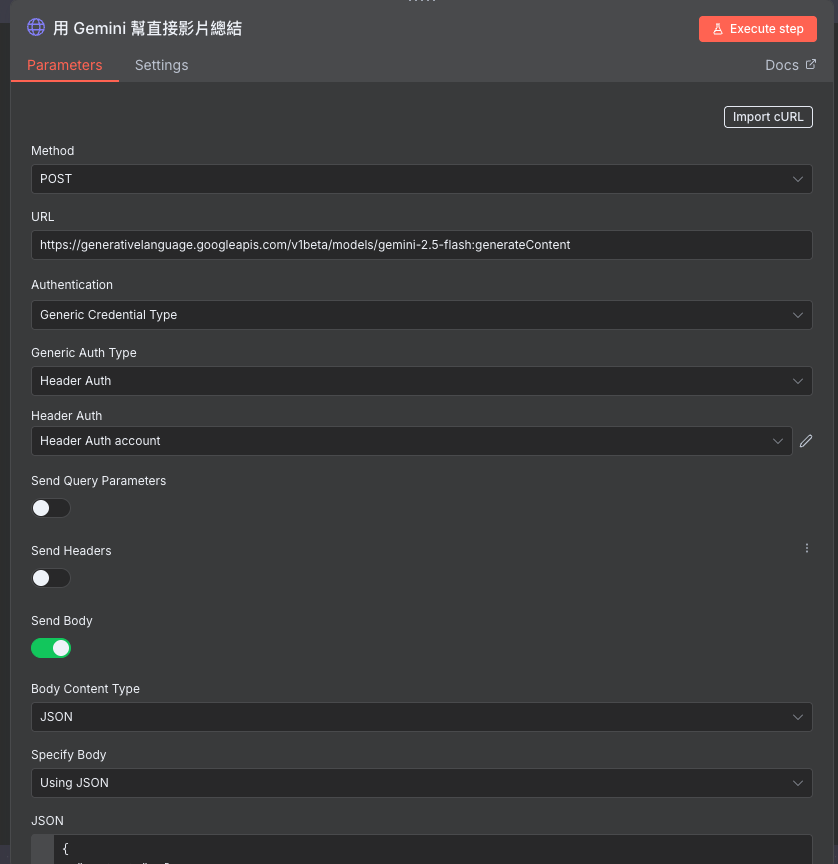Open the Header Auth account dropdown

click(x=412, y=441)
